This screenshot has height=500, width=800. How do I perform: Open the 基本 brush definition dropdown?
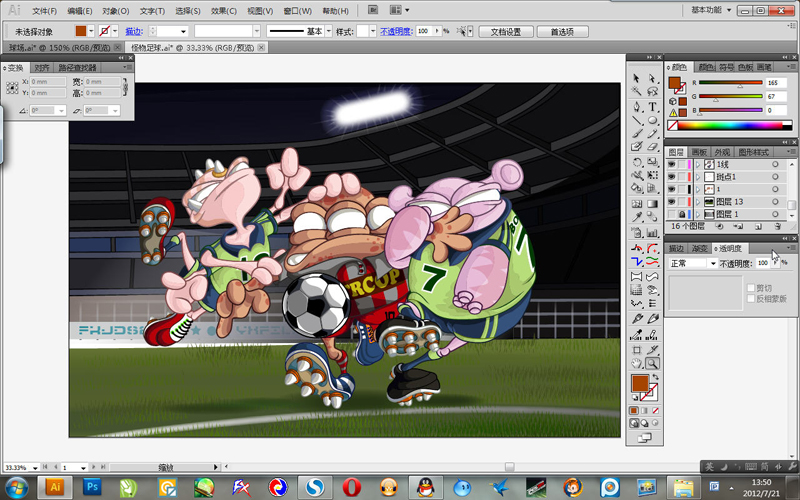pos(329,31)
